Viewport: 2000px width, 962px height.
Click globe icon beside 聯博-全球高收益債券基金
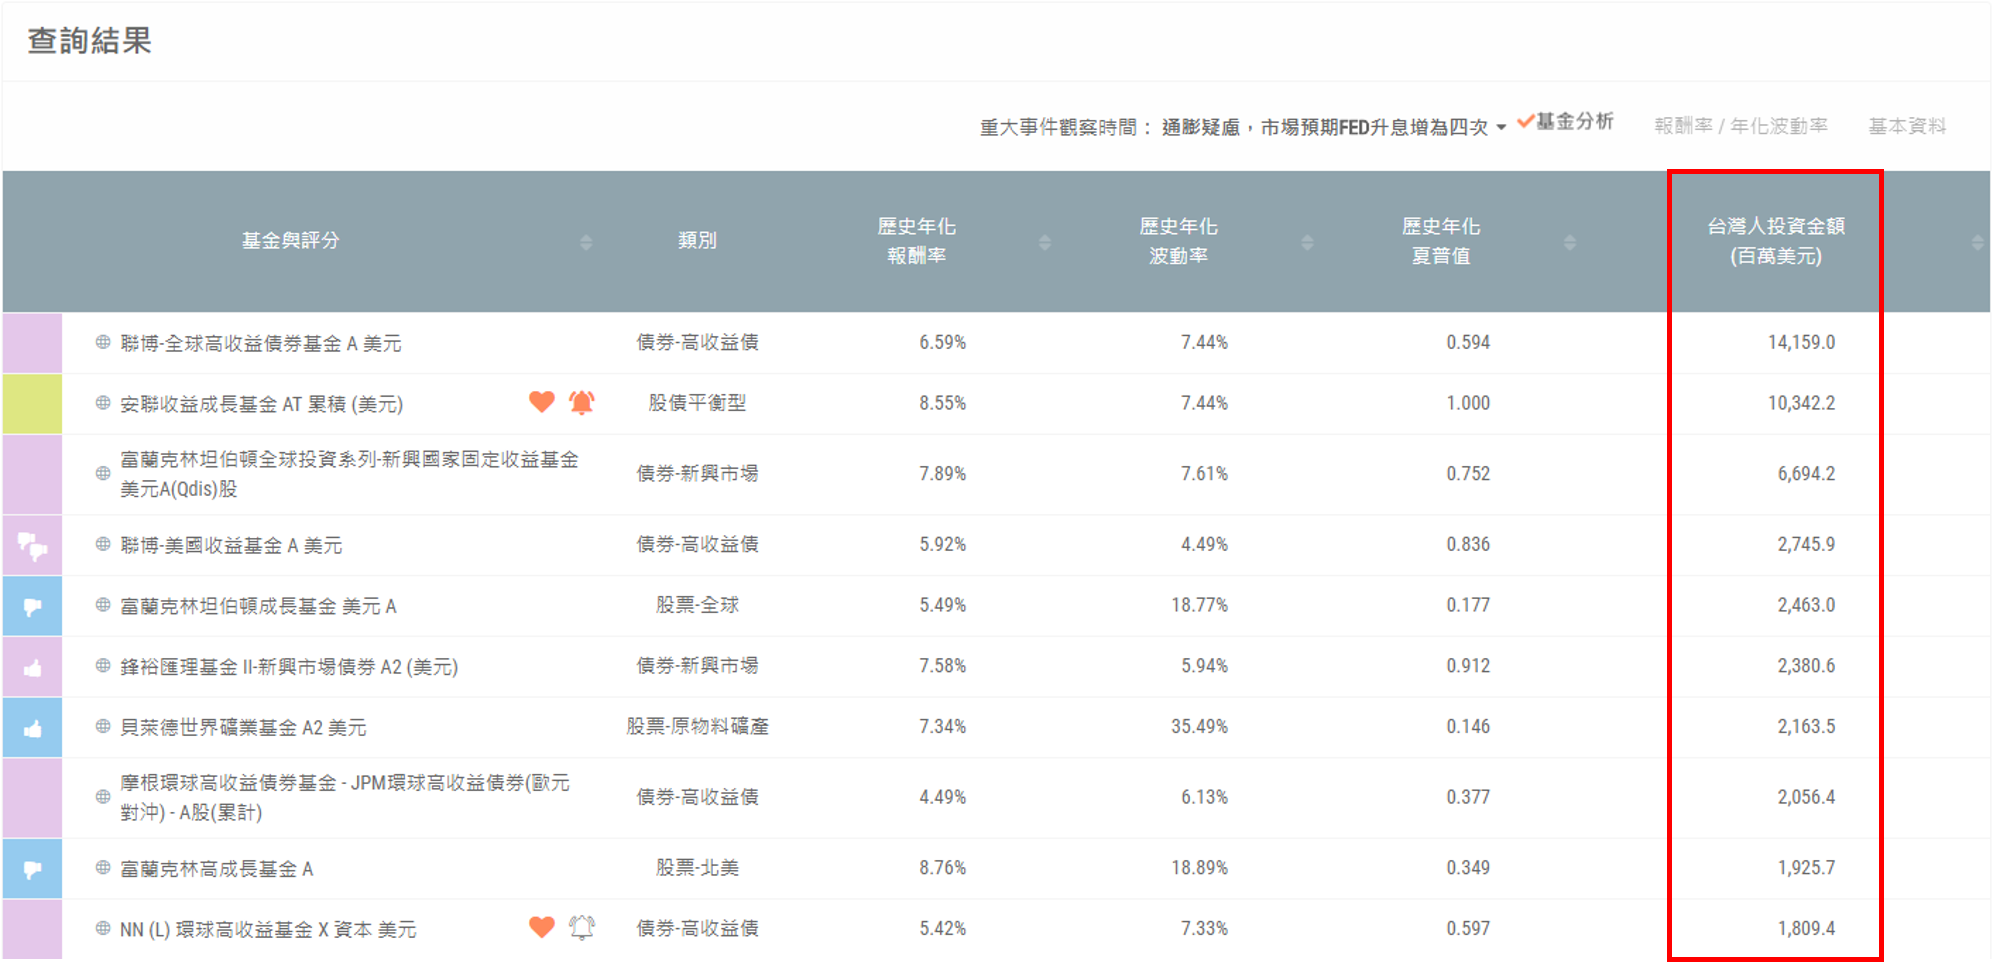click(103, 342)
